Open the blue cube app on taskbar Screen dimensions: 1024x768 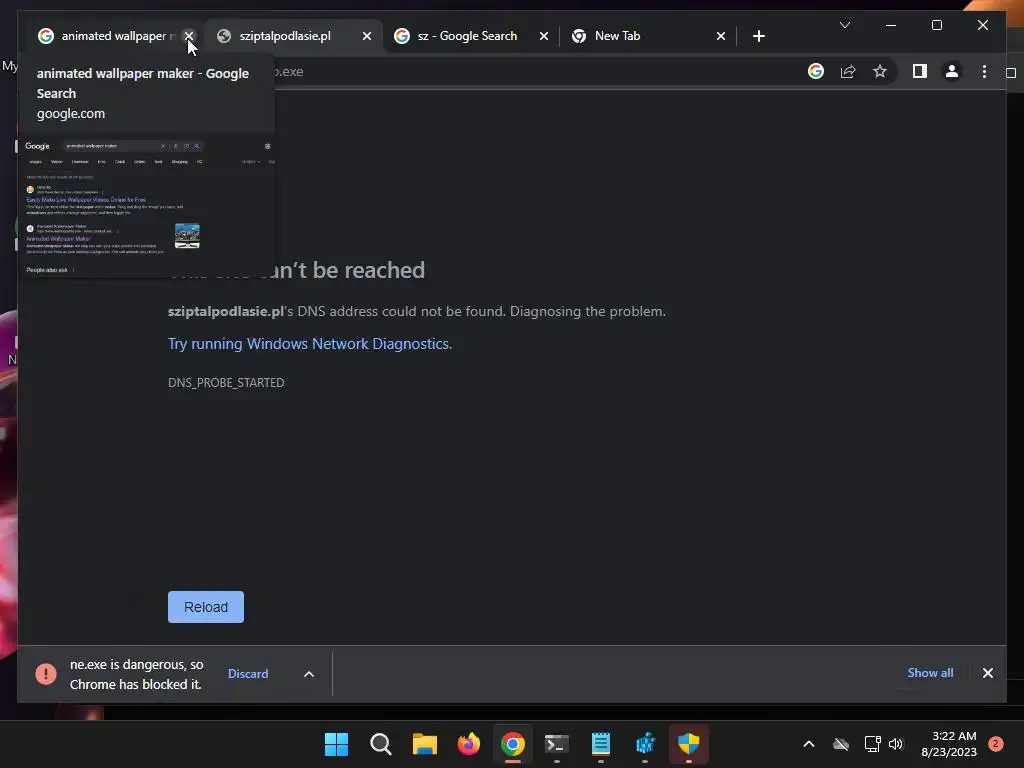point(645,744)
